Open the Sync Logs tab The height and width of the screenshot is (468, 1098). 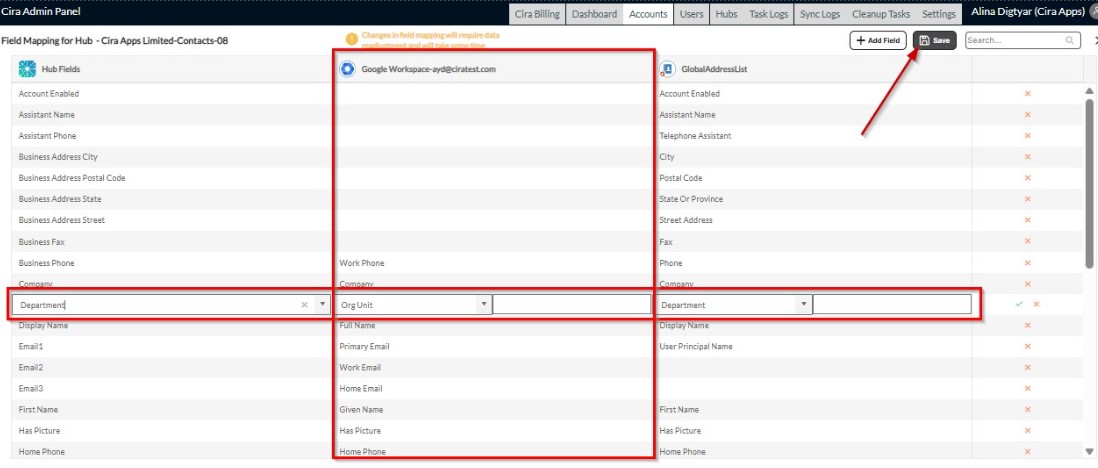(x=820, y=14)
